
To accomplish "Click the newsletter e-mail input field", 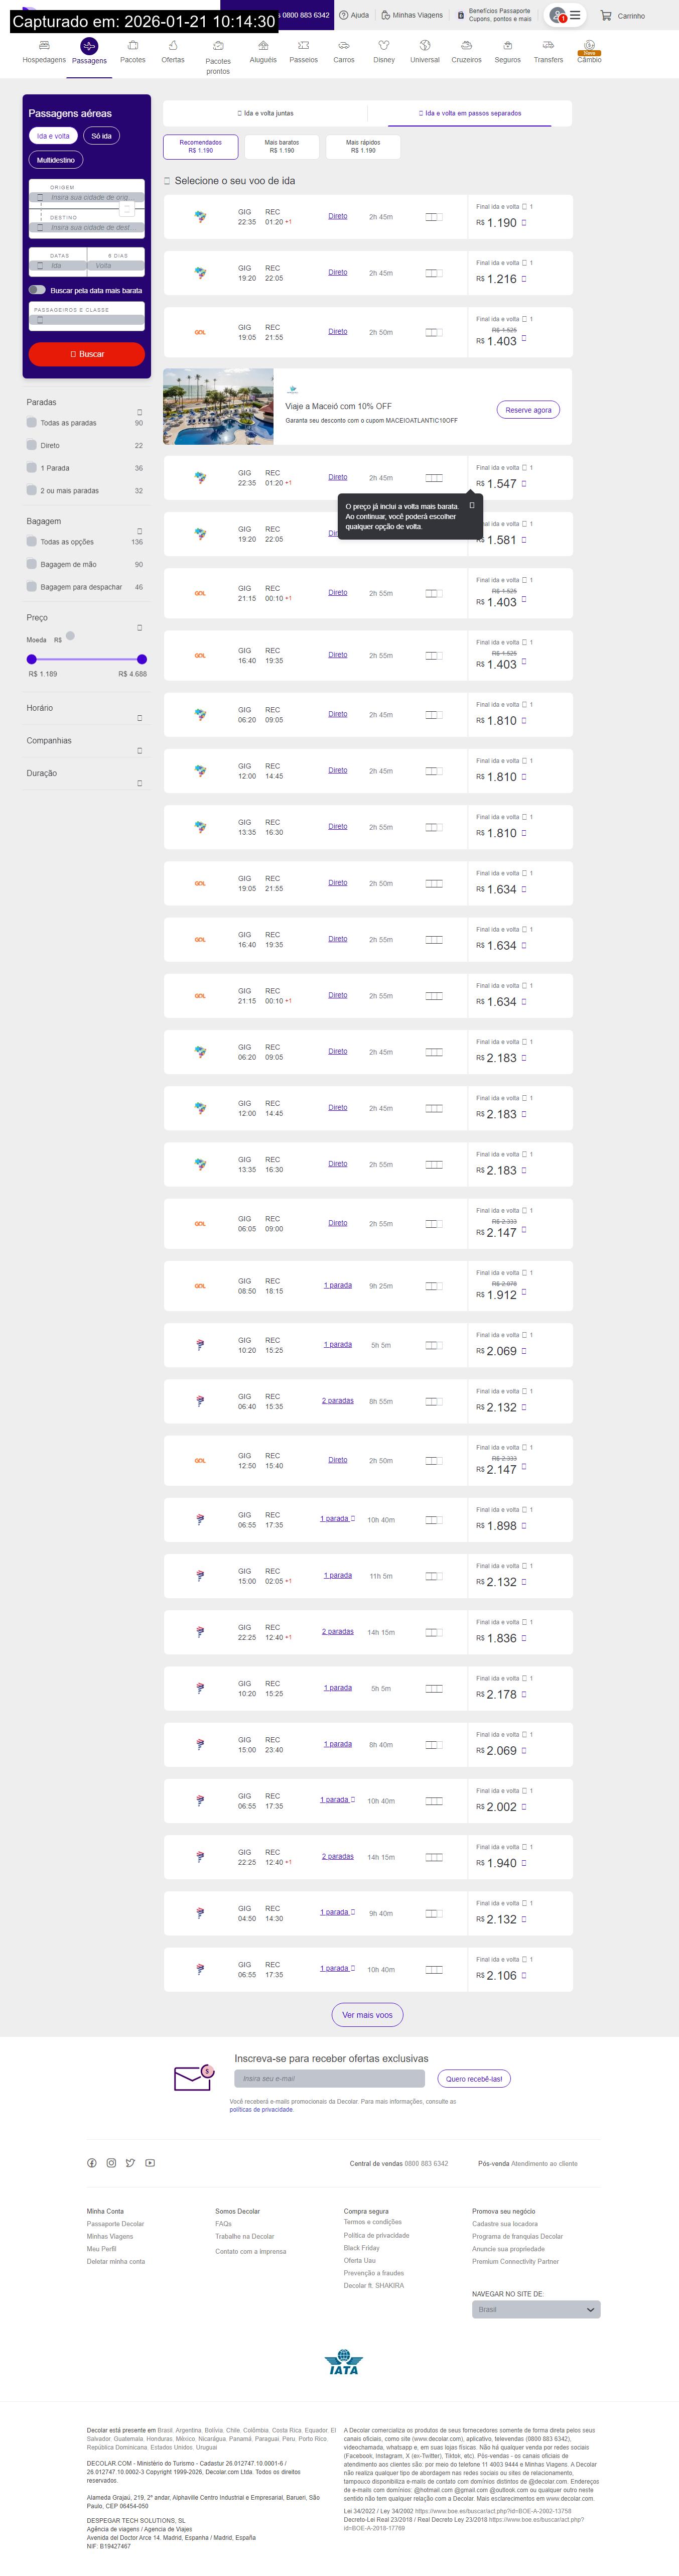I will tap(329, 2078).
